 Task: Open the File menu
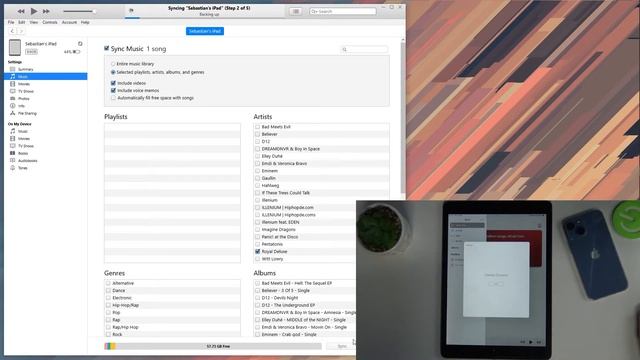click(x=11, y=22)
